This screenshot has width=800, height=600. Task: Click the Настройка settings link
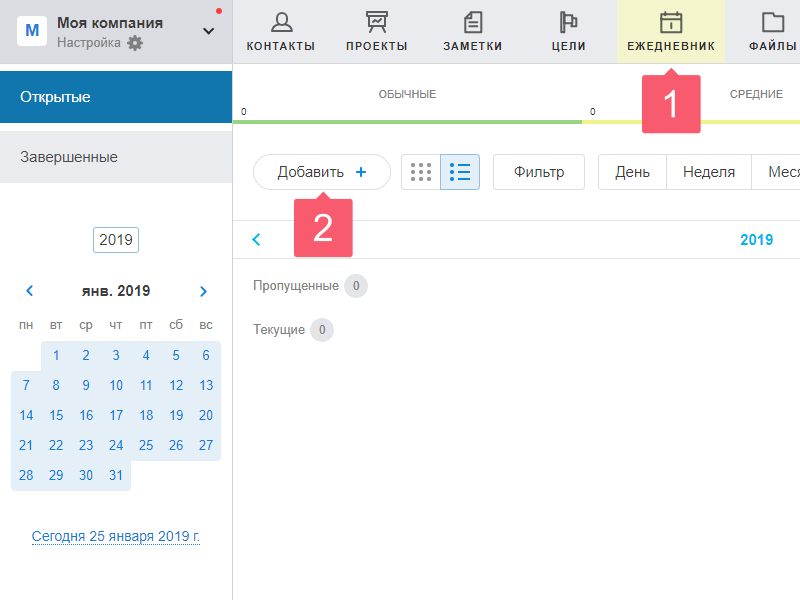click(89, 42)
